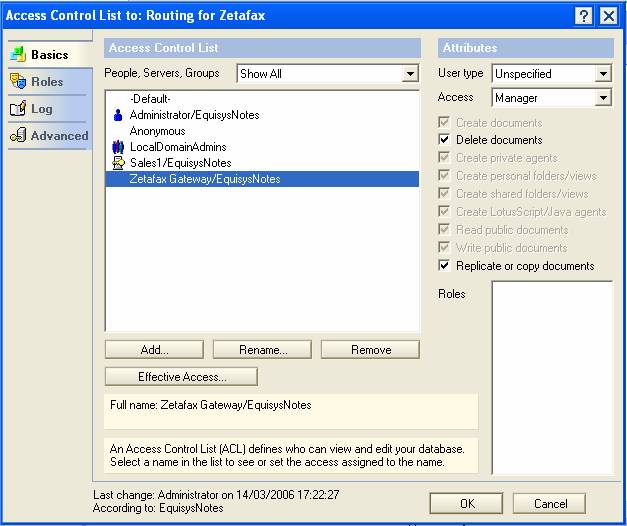
Task: Select Administrator/EquisysNotes entry
Action: coord(262,115)
